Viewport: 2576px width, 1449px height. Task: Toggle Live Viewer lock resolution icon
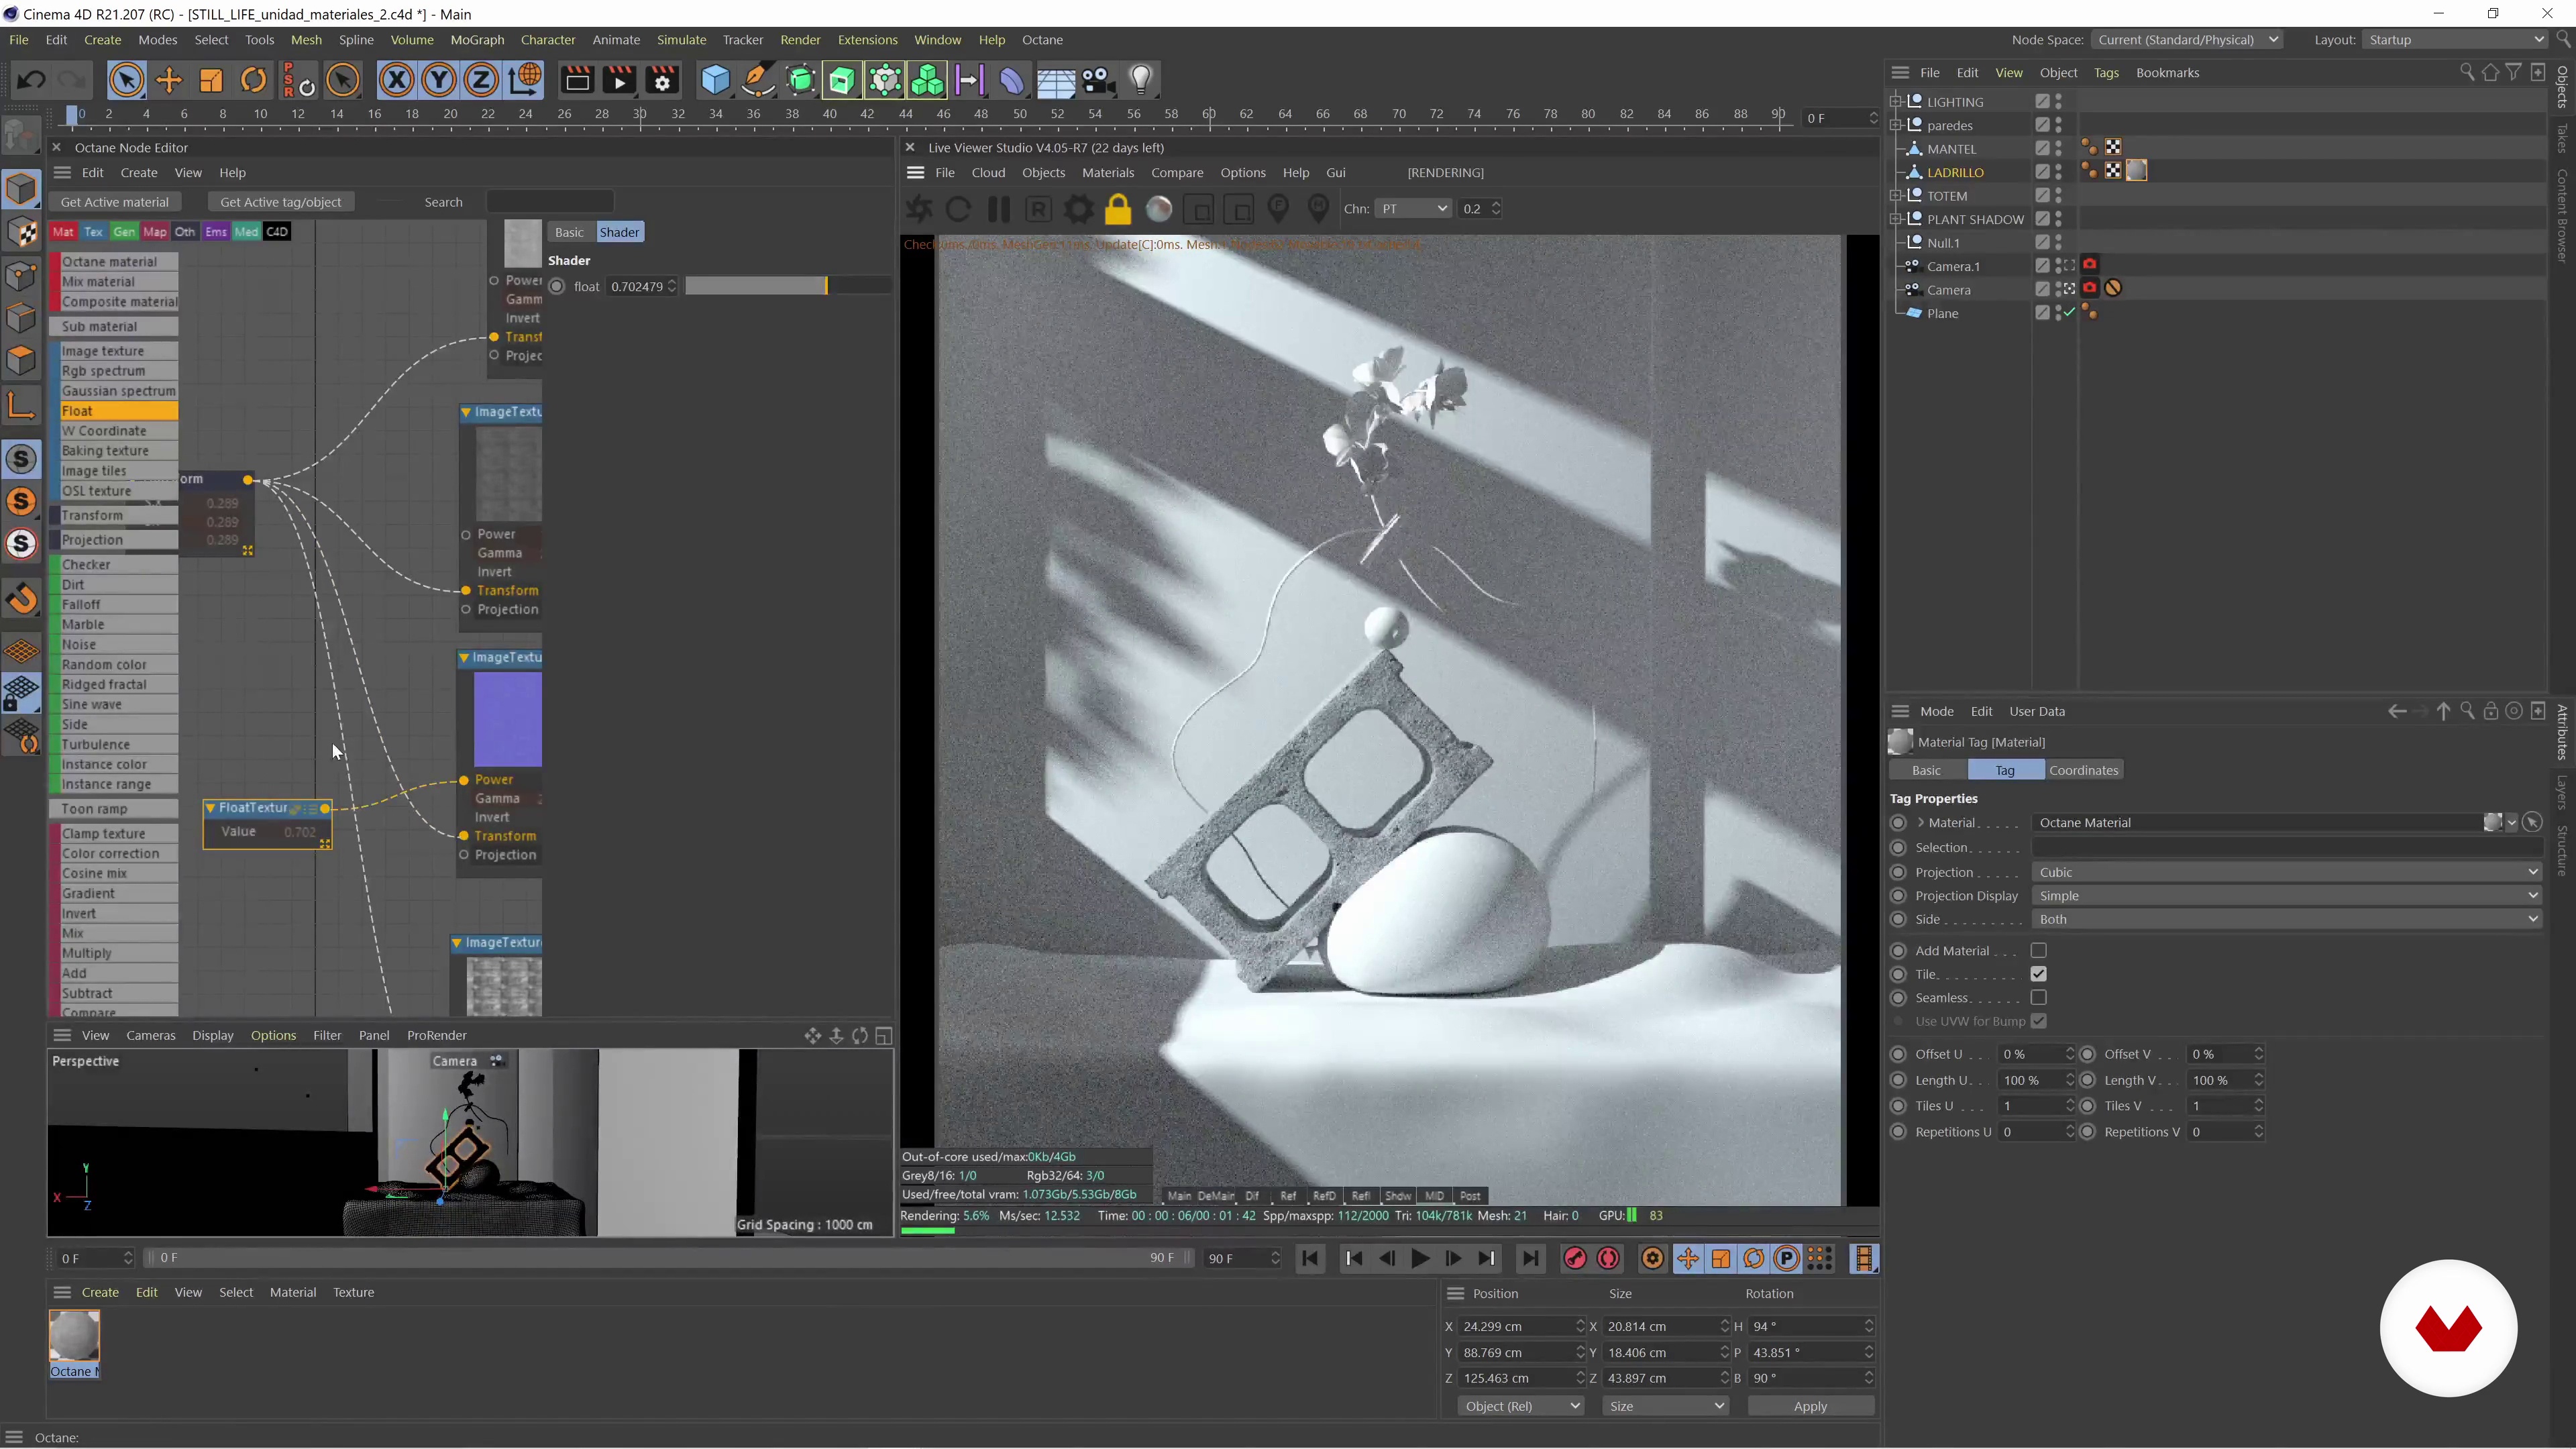[1118, 209]
